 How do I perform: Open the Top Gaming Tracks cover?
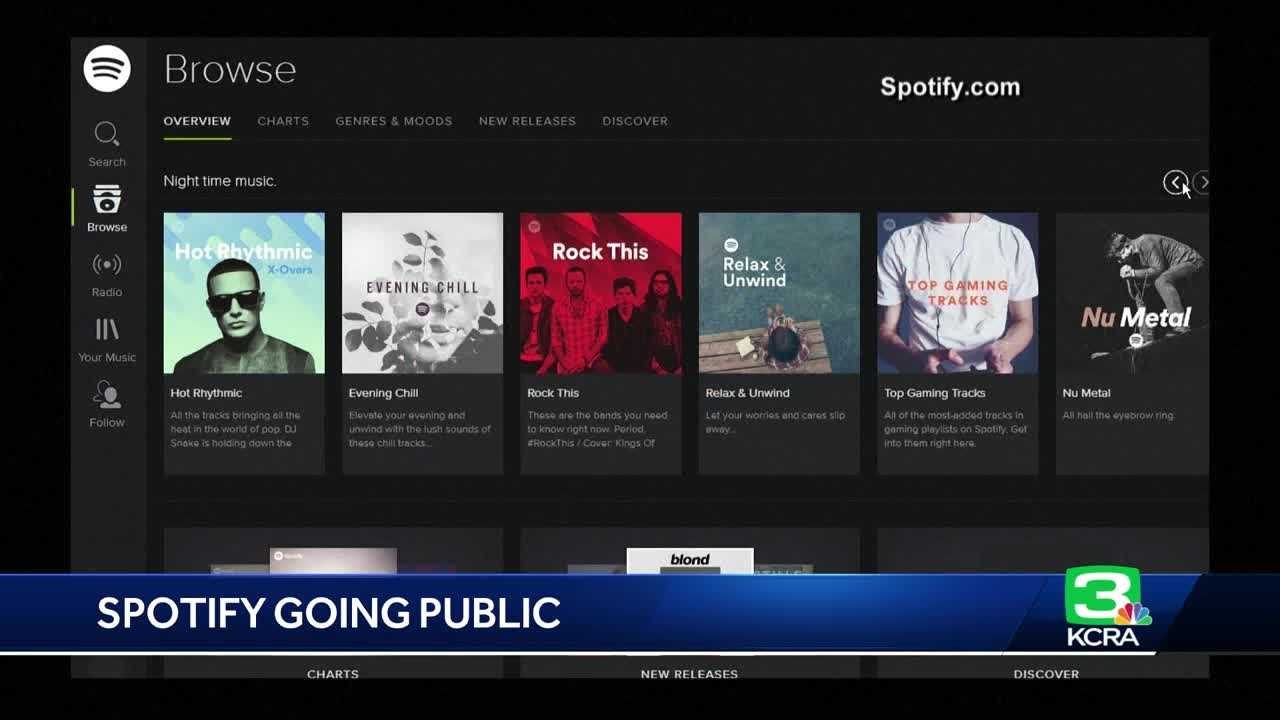957,293
